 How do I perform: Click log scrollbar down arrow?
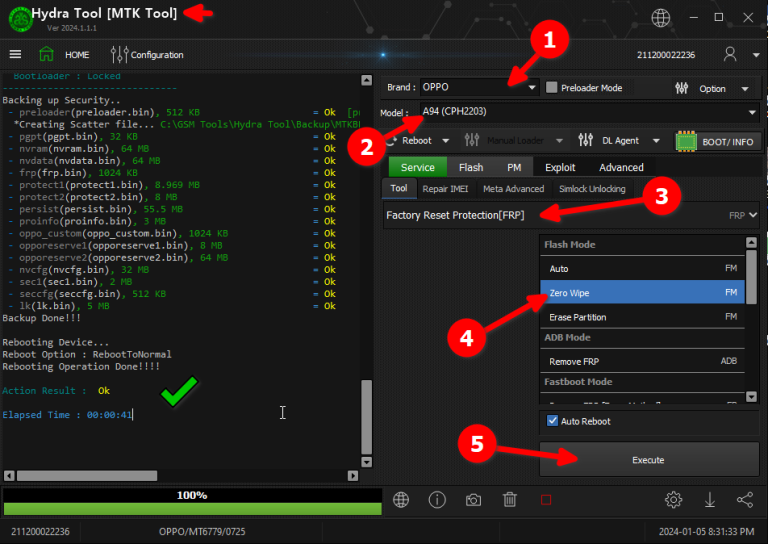(366, 462)
